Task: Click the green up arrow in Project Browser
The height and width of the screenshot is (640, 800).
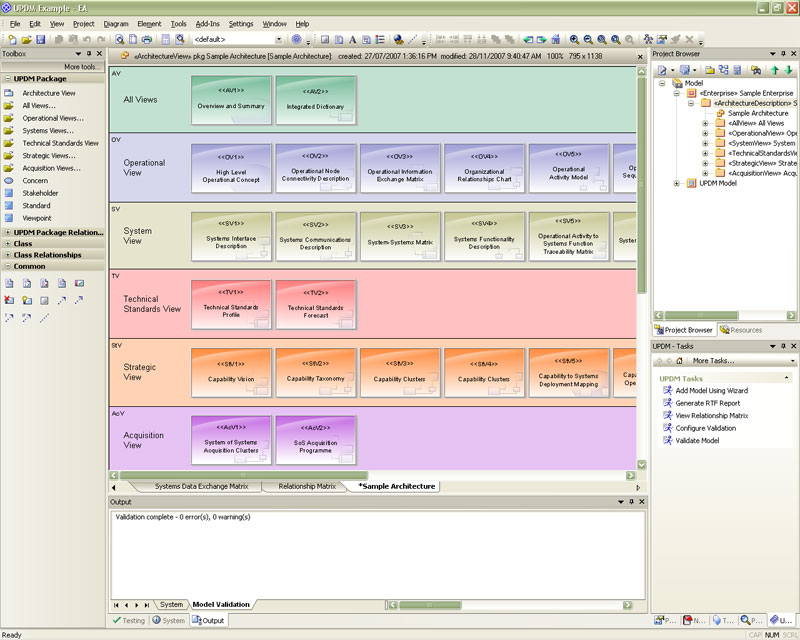Action: coord(774,70)
